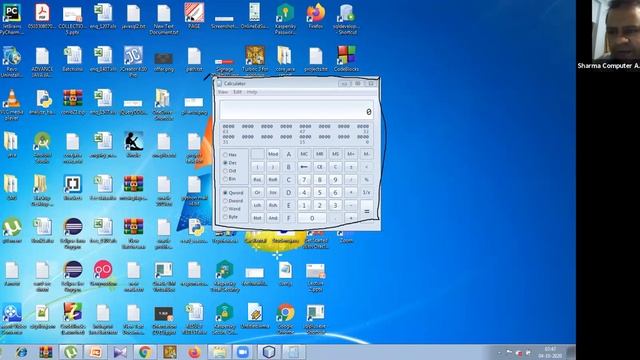
Task: Click the binary bit display panel
Action: coord(296,133)
